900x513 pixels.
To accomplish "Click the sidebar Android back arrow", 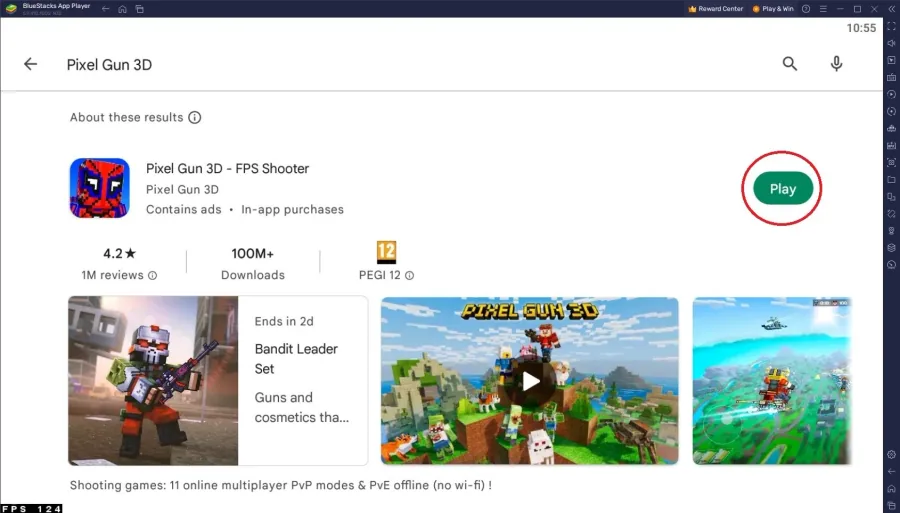I will pos(891,471).
